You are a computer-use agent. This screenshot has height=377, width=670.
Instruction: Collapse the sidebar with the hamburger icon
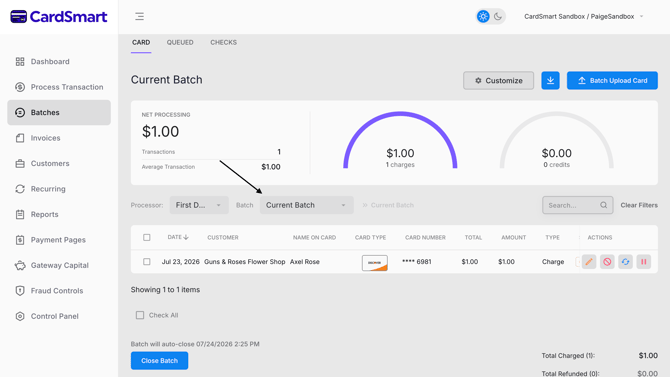tap(139, 17)
